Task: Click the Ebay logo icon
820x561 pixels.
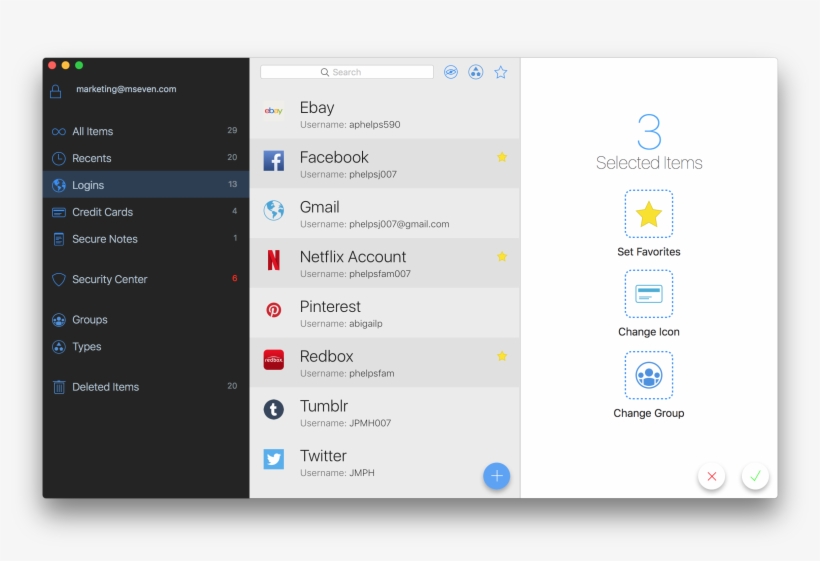Action: tap(274, 111)
